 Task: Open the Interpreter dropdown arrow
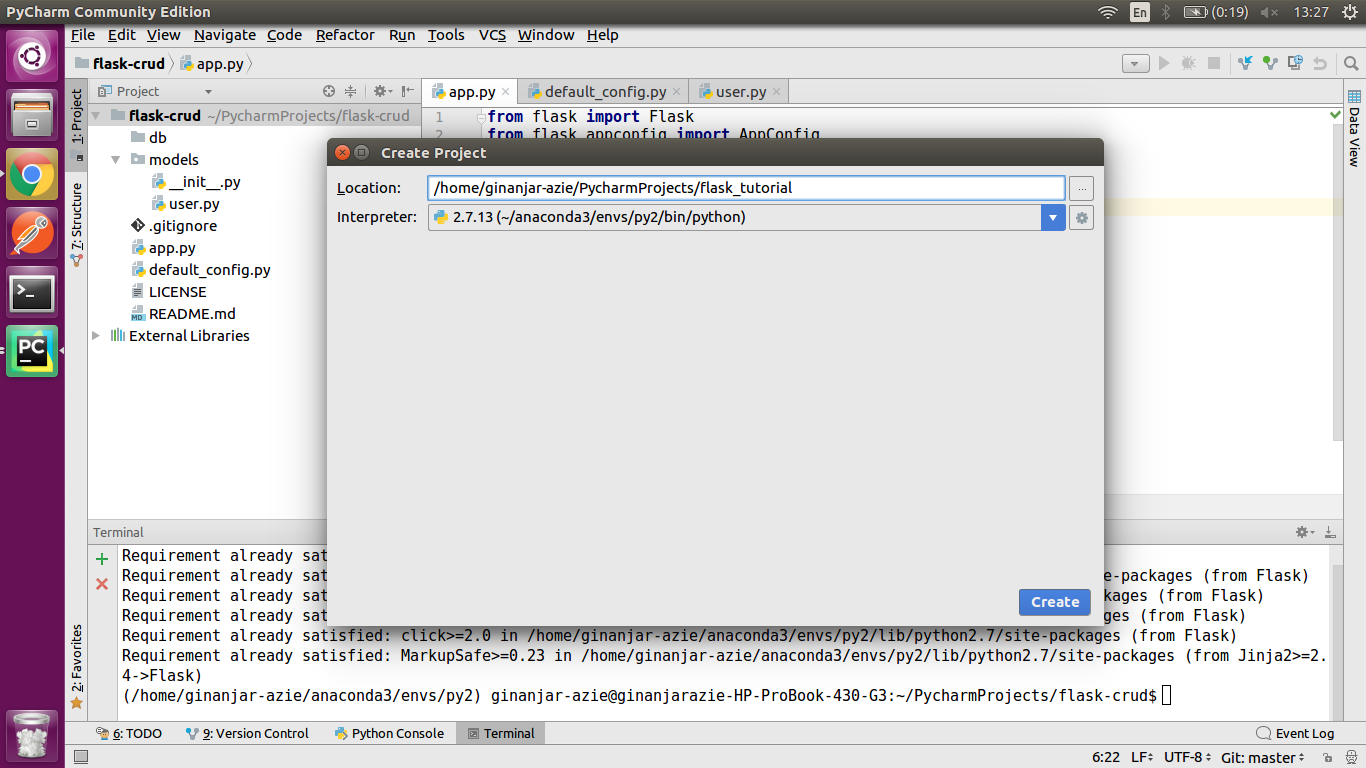[1053, 217]
